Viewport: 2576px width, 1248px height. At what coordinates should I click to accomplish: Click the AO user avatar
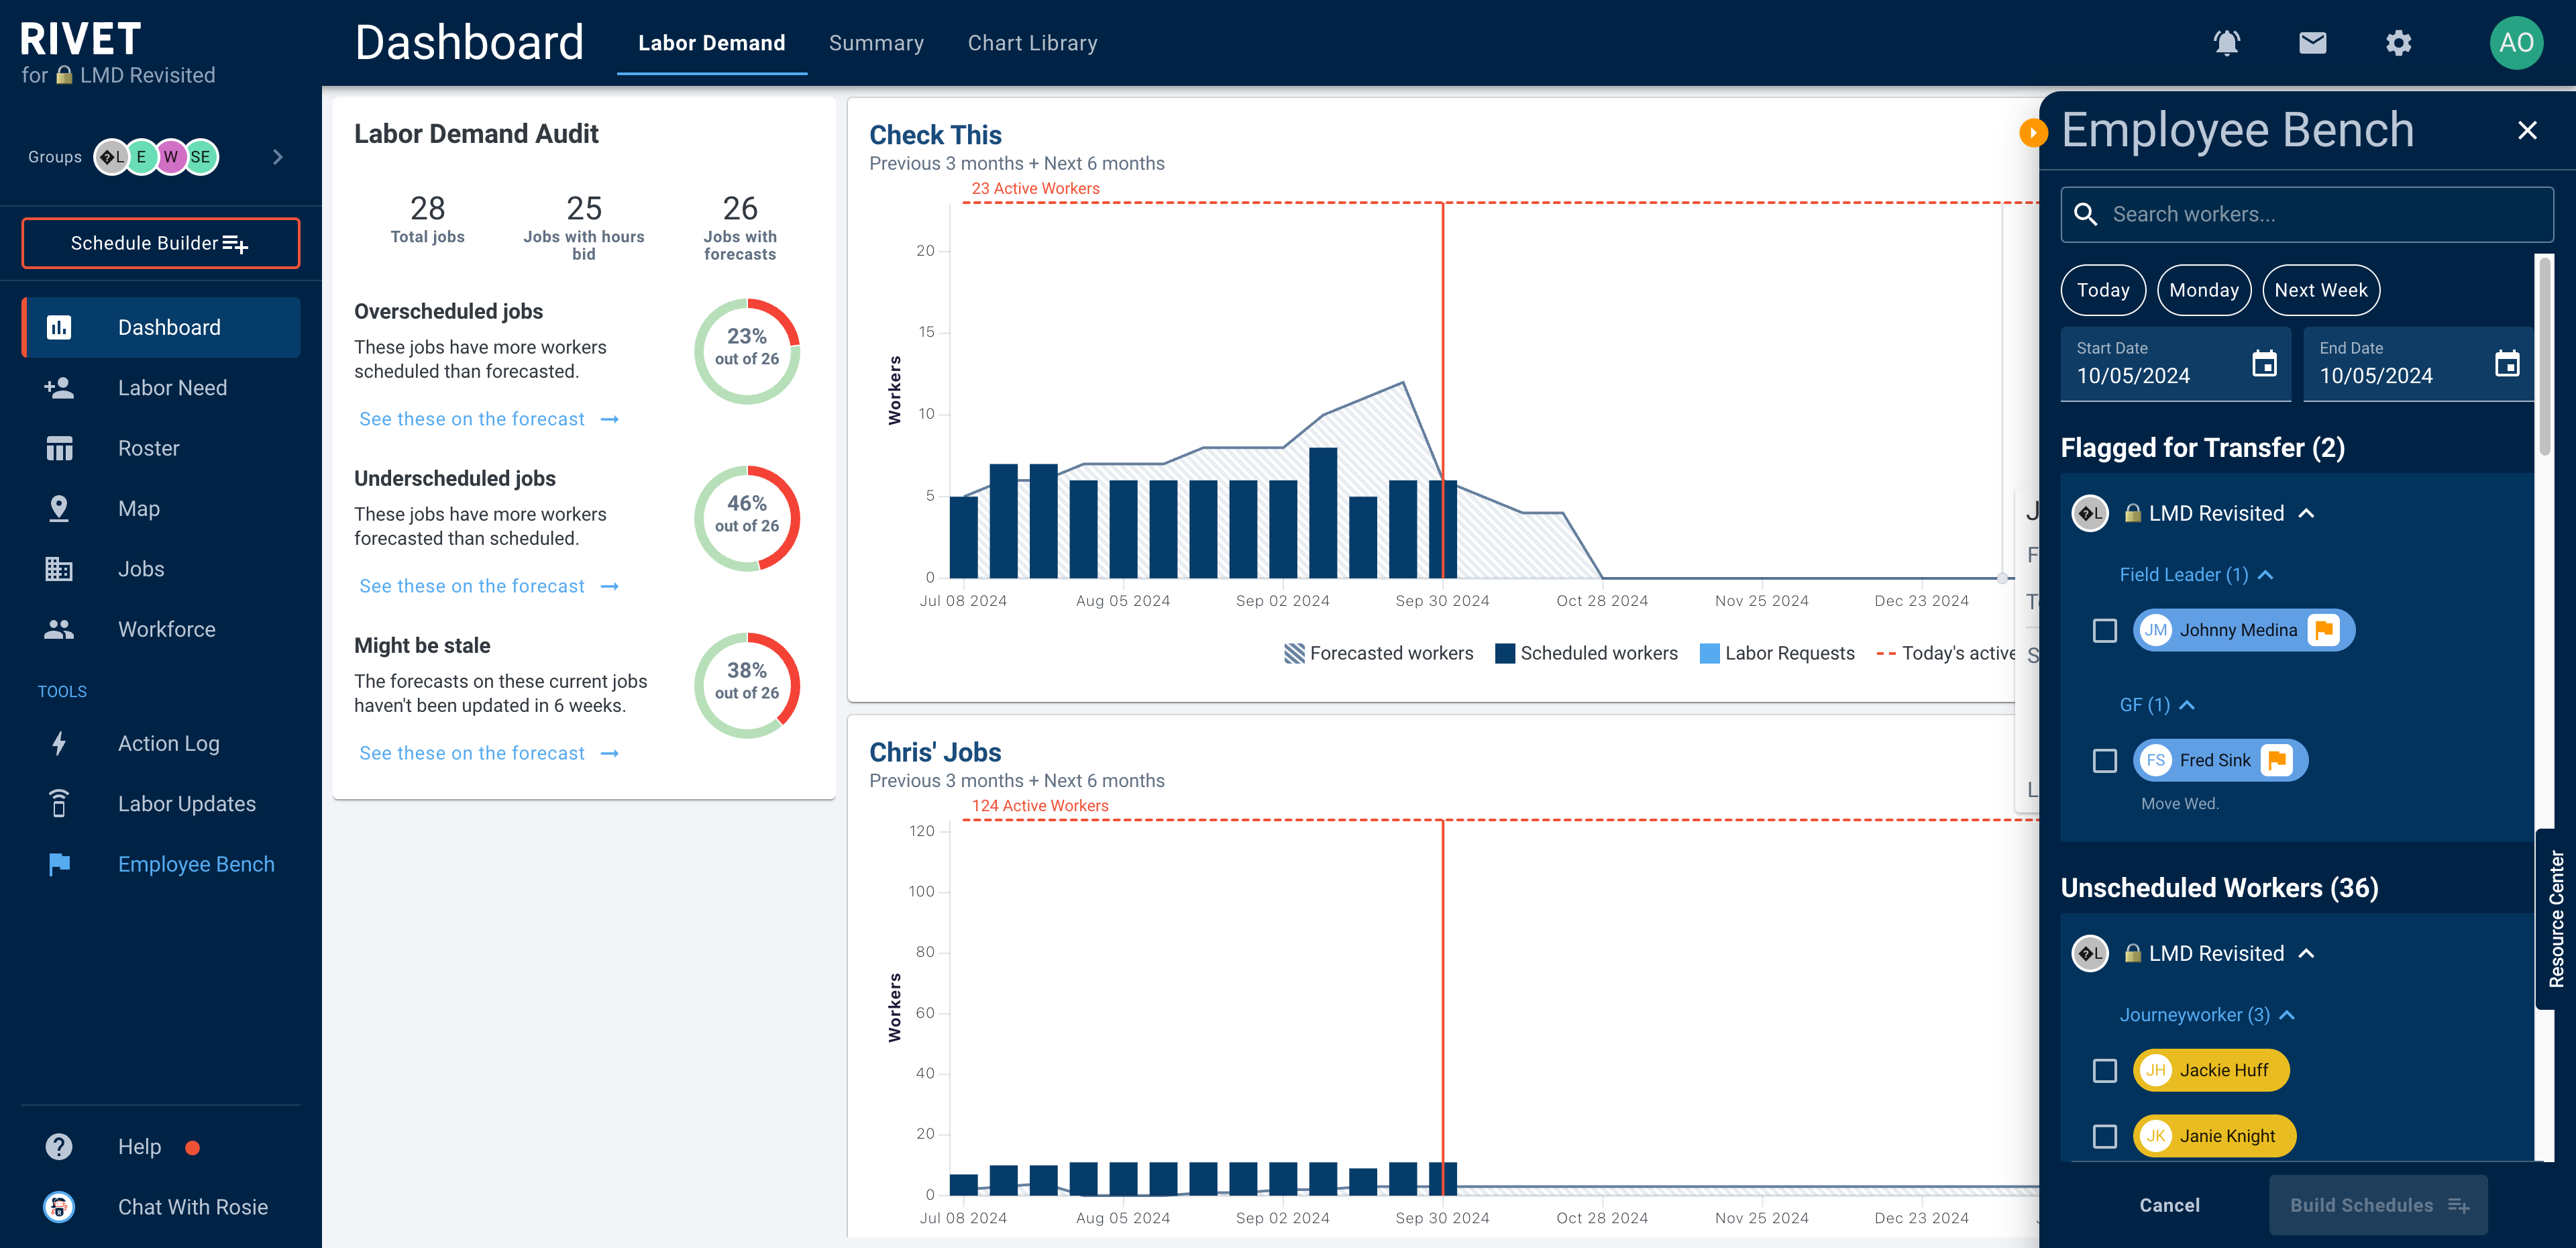click(x=2516, y=42)
